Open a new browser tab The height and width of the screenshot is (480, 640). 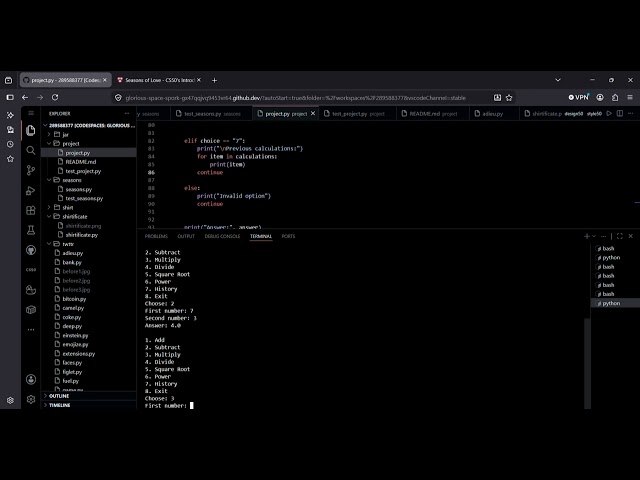[214, 80]
